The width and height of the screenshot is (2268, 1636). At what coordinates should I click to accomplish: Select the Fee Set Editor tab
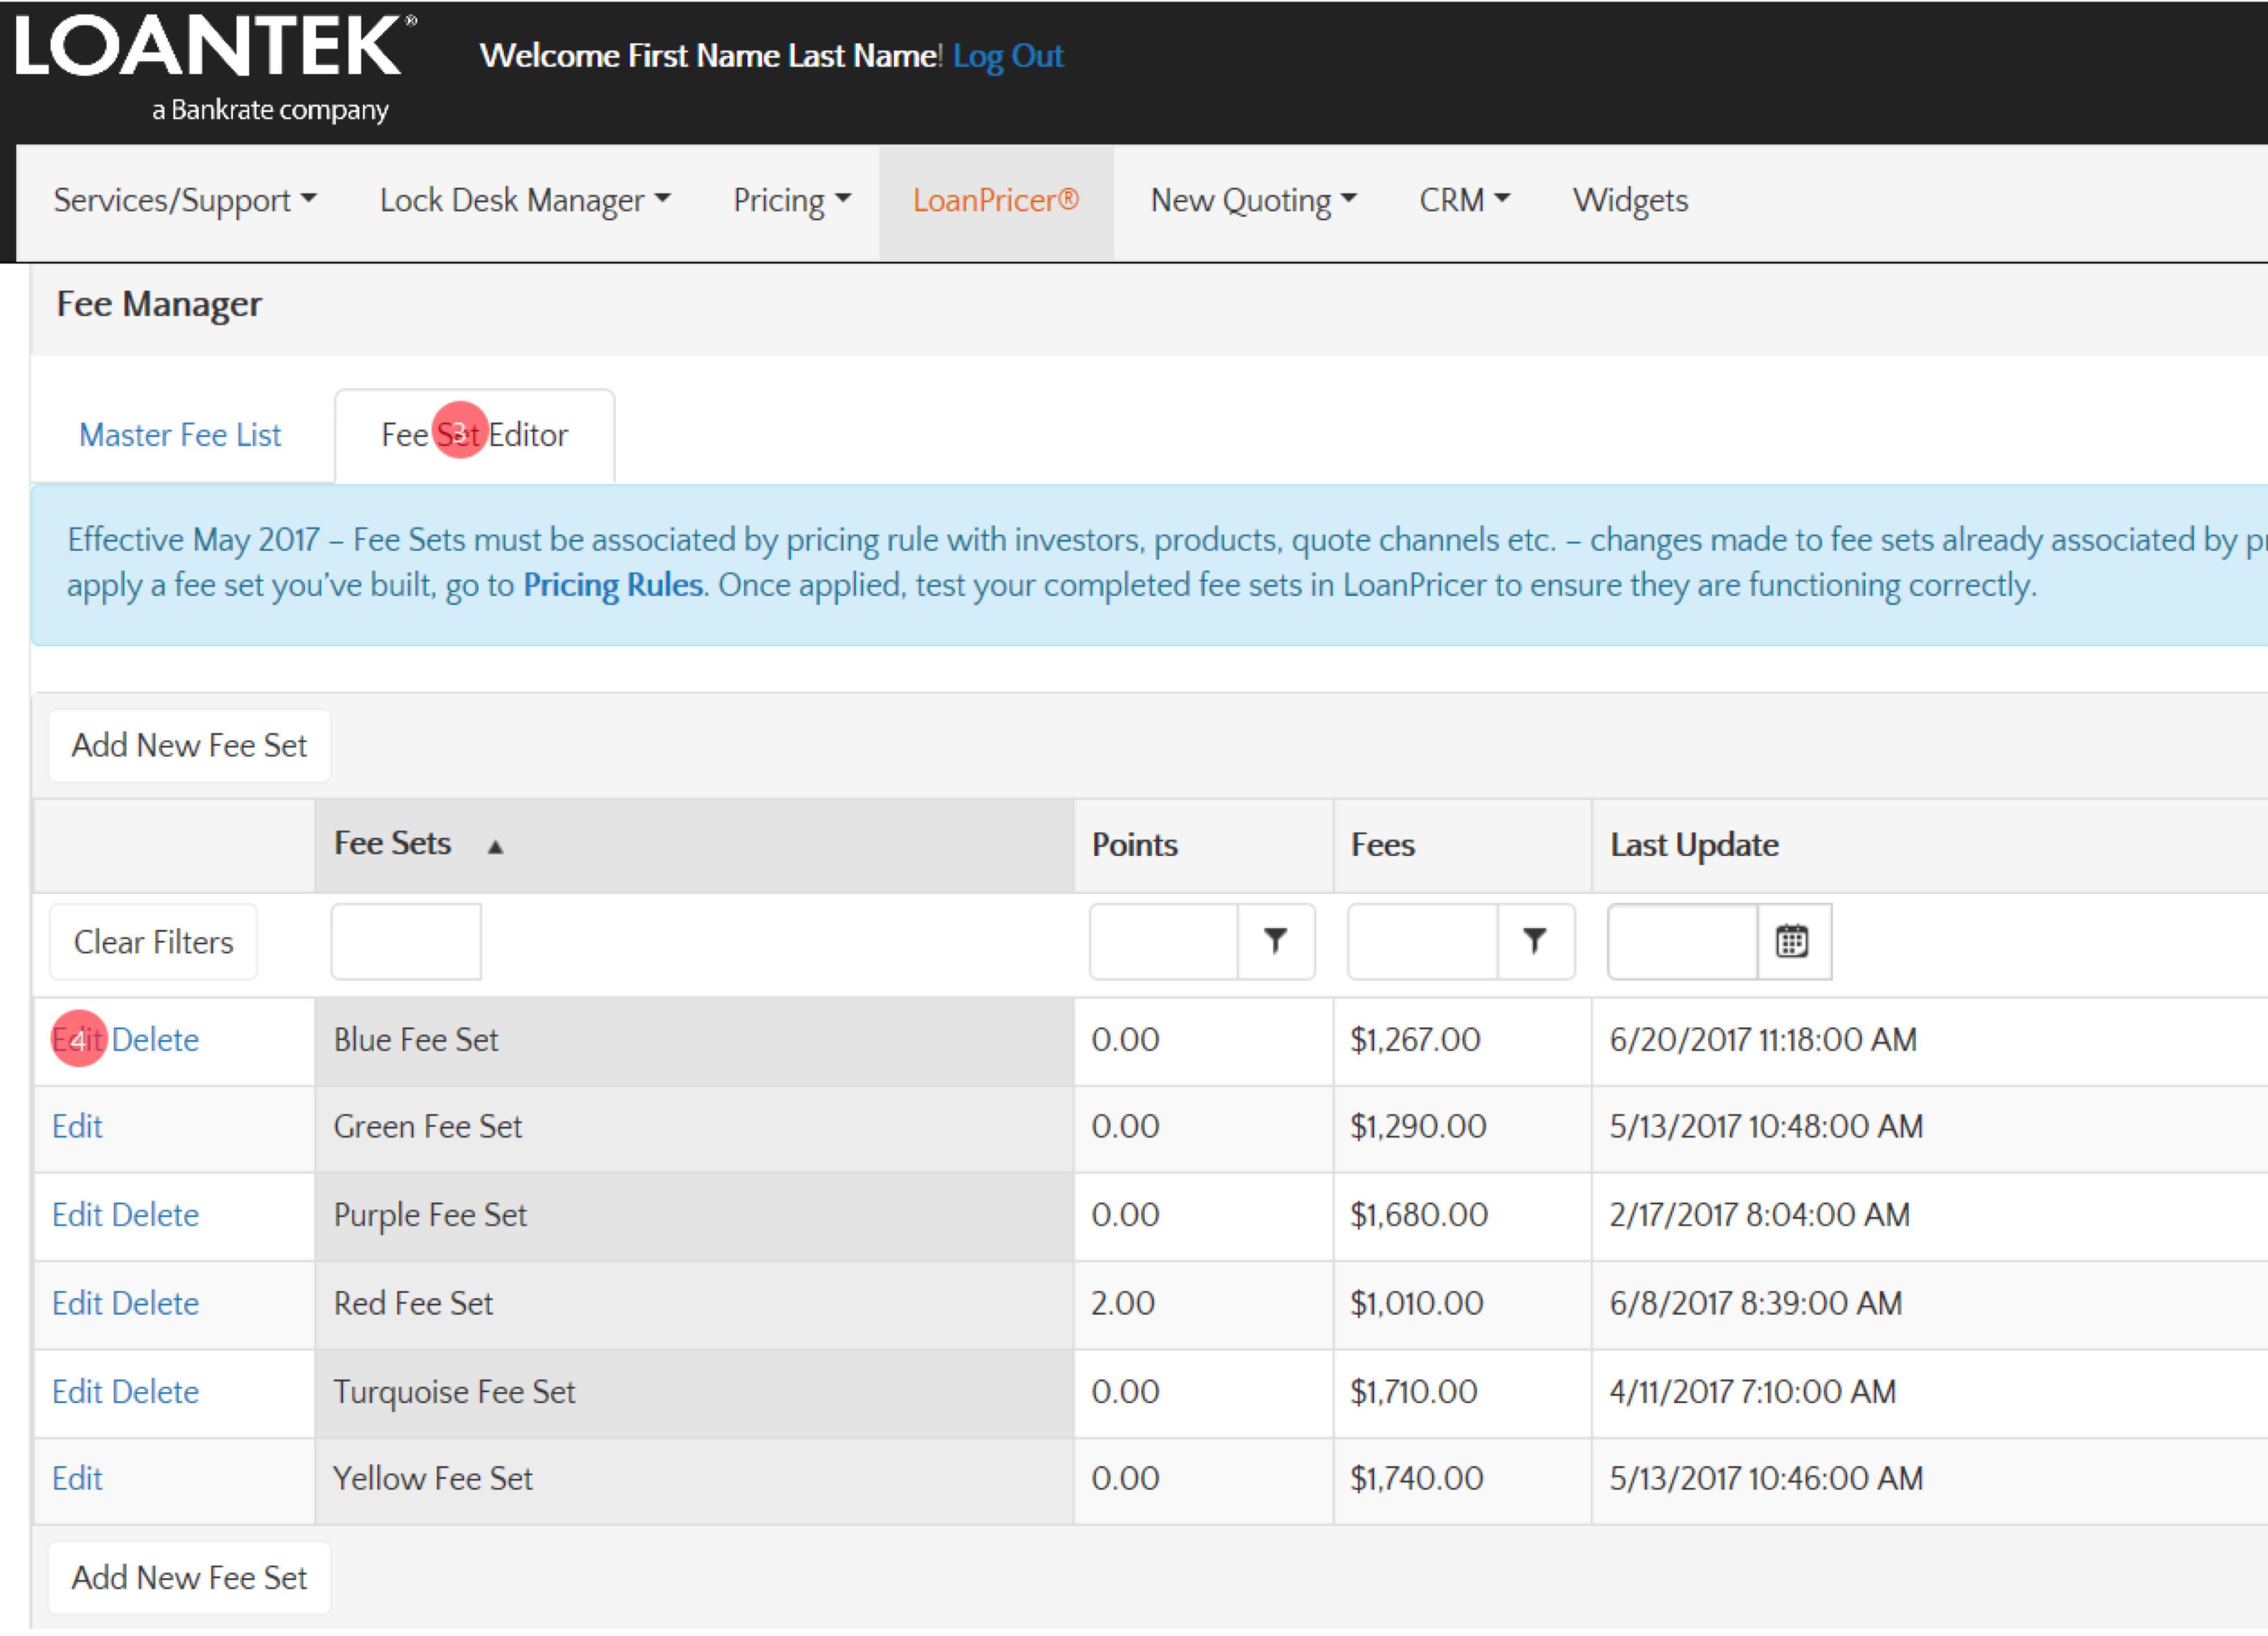tap(474, 435)
